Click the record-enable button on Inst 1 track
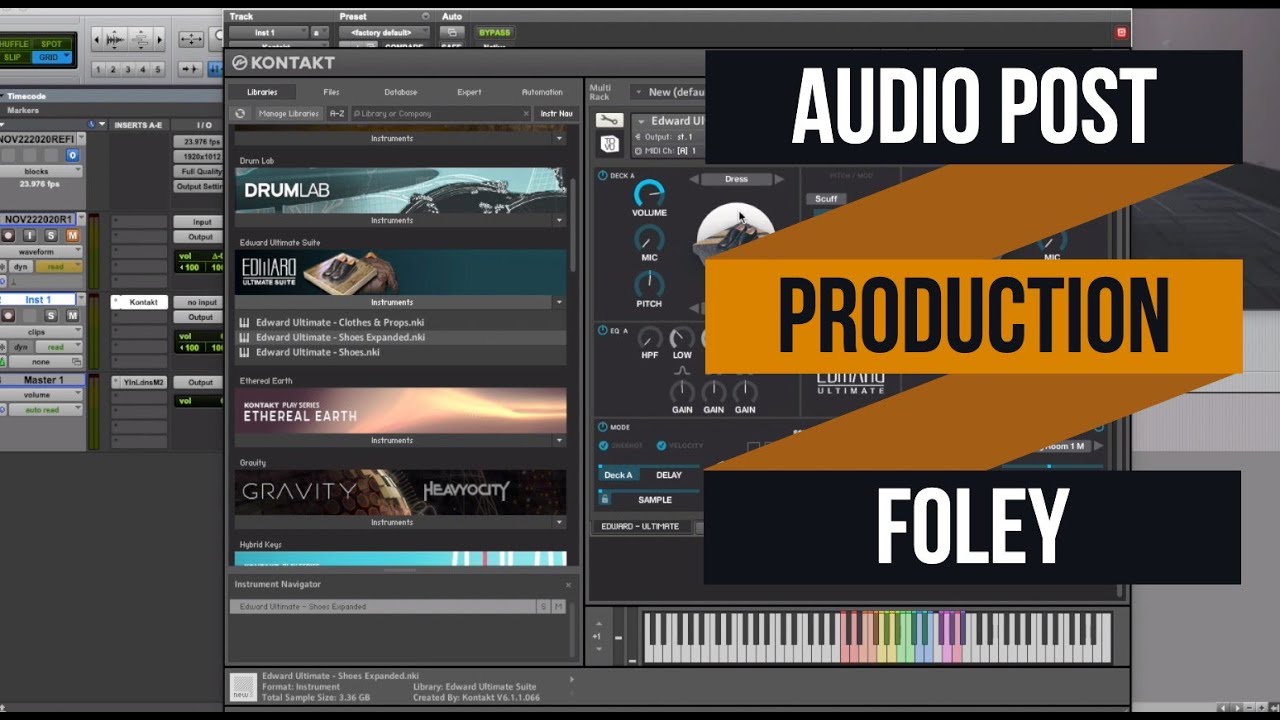1280x720 pixels. (x=8, y=316)
